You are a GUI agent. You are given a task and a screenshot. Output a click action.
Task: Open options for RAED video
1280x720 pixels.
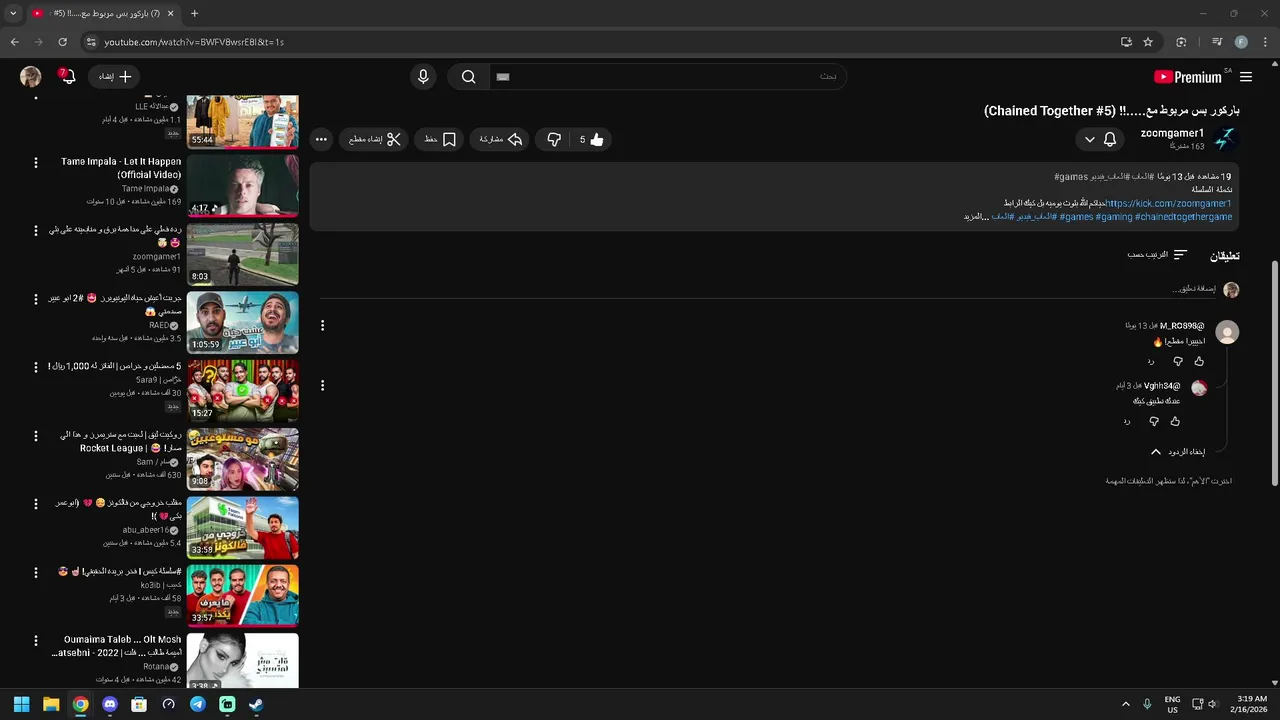pos(36,298)
